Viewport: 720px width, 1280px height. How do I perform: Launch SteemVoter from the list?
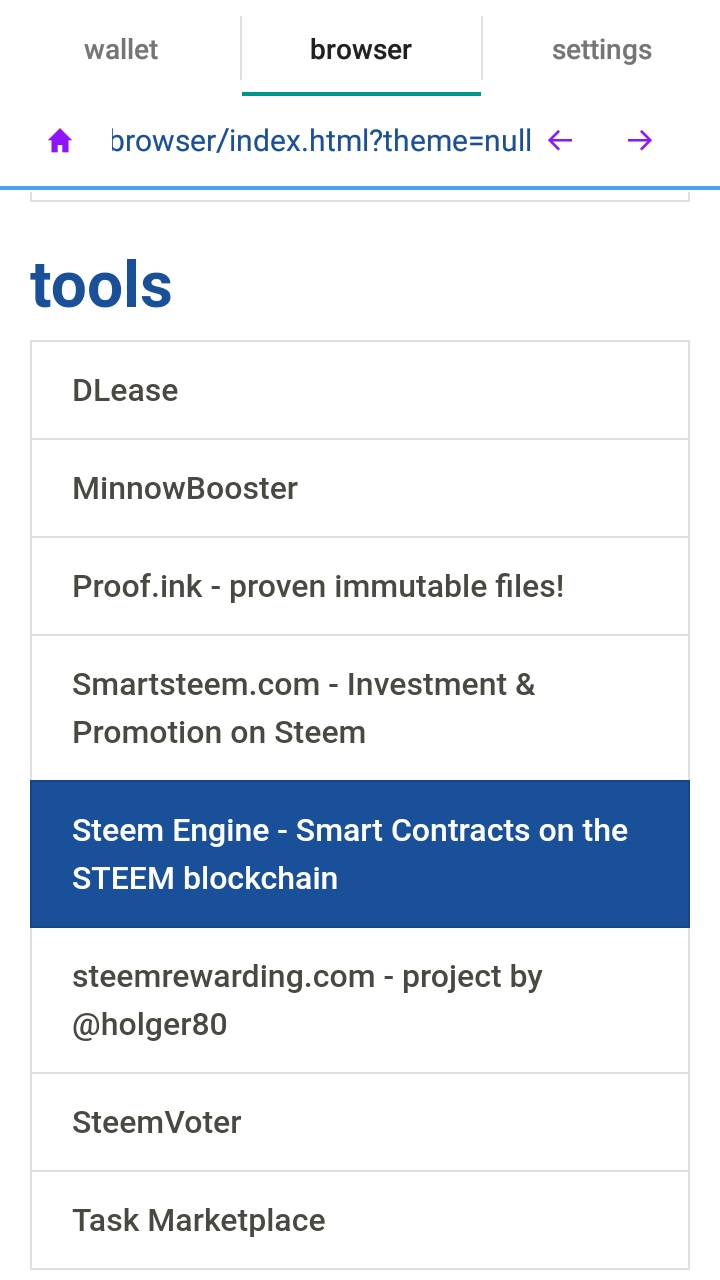360,1122
